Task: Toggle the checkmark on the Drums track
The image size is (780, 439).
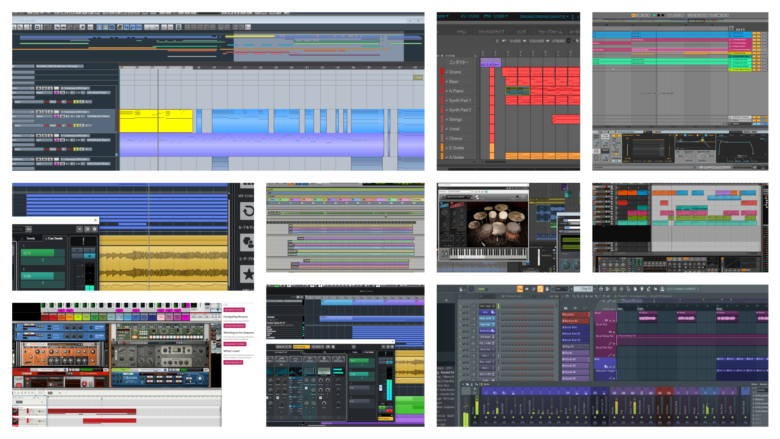Action: [x=447, y=72]
